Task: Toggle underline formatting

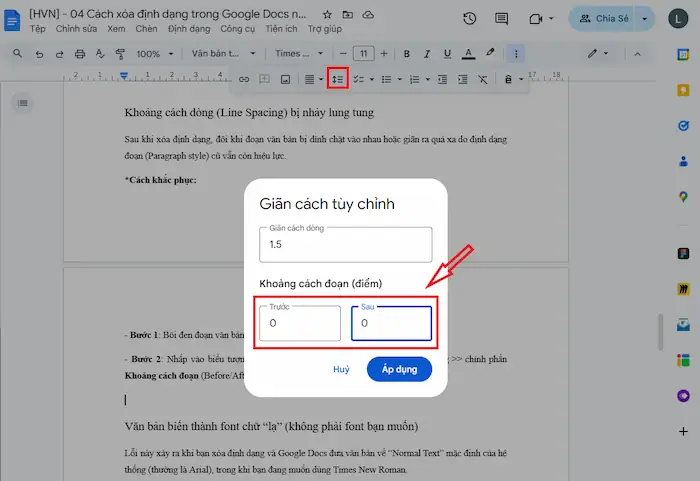Action: click(444, 53)
